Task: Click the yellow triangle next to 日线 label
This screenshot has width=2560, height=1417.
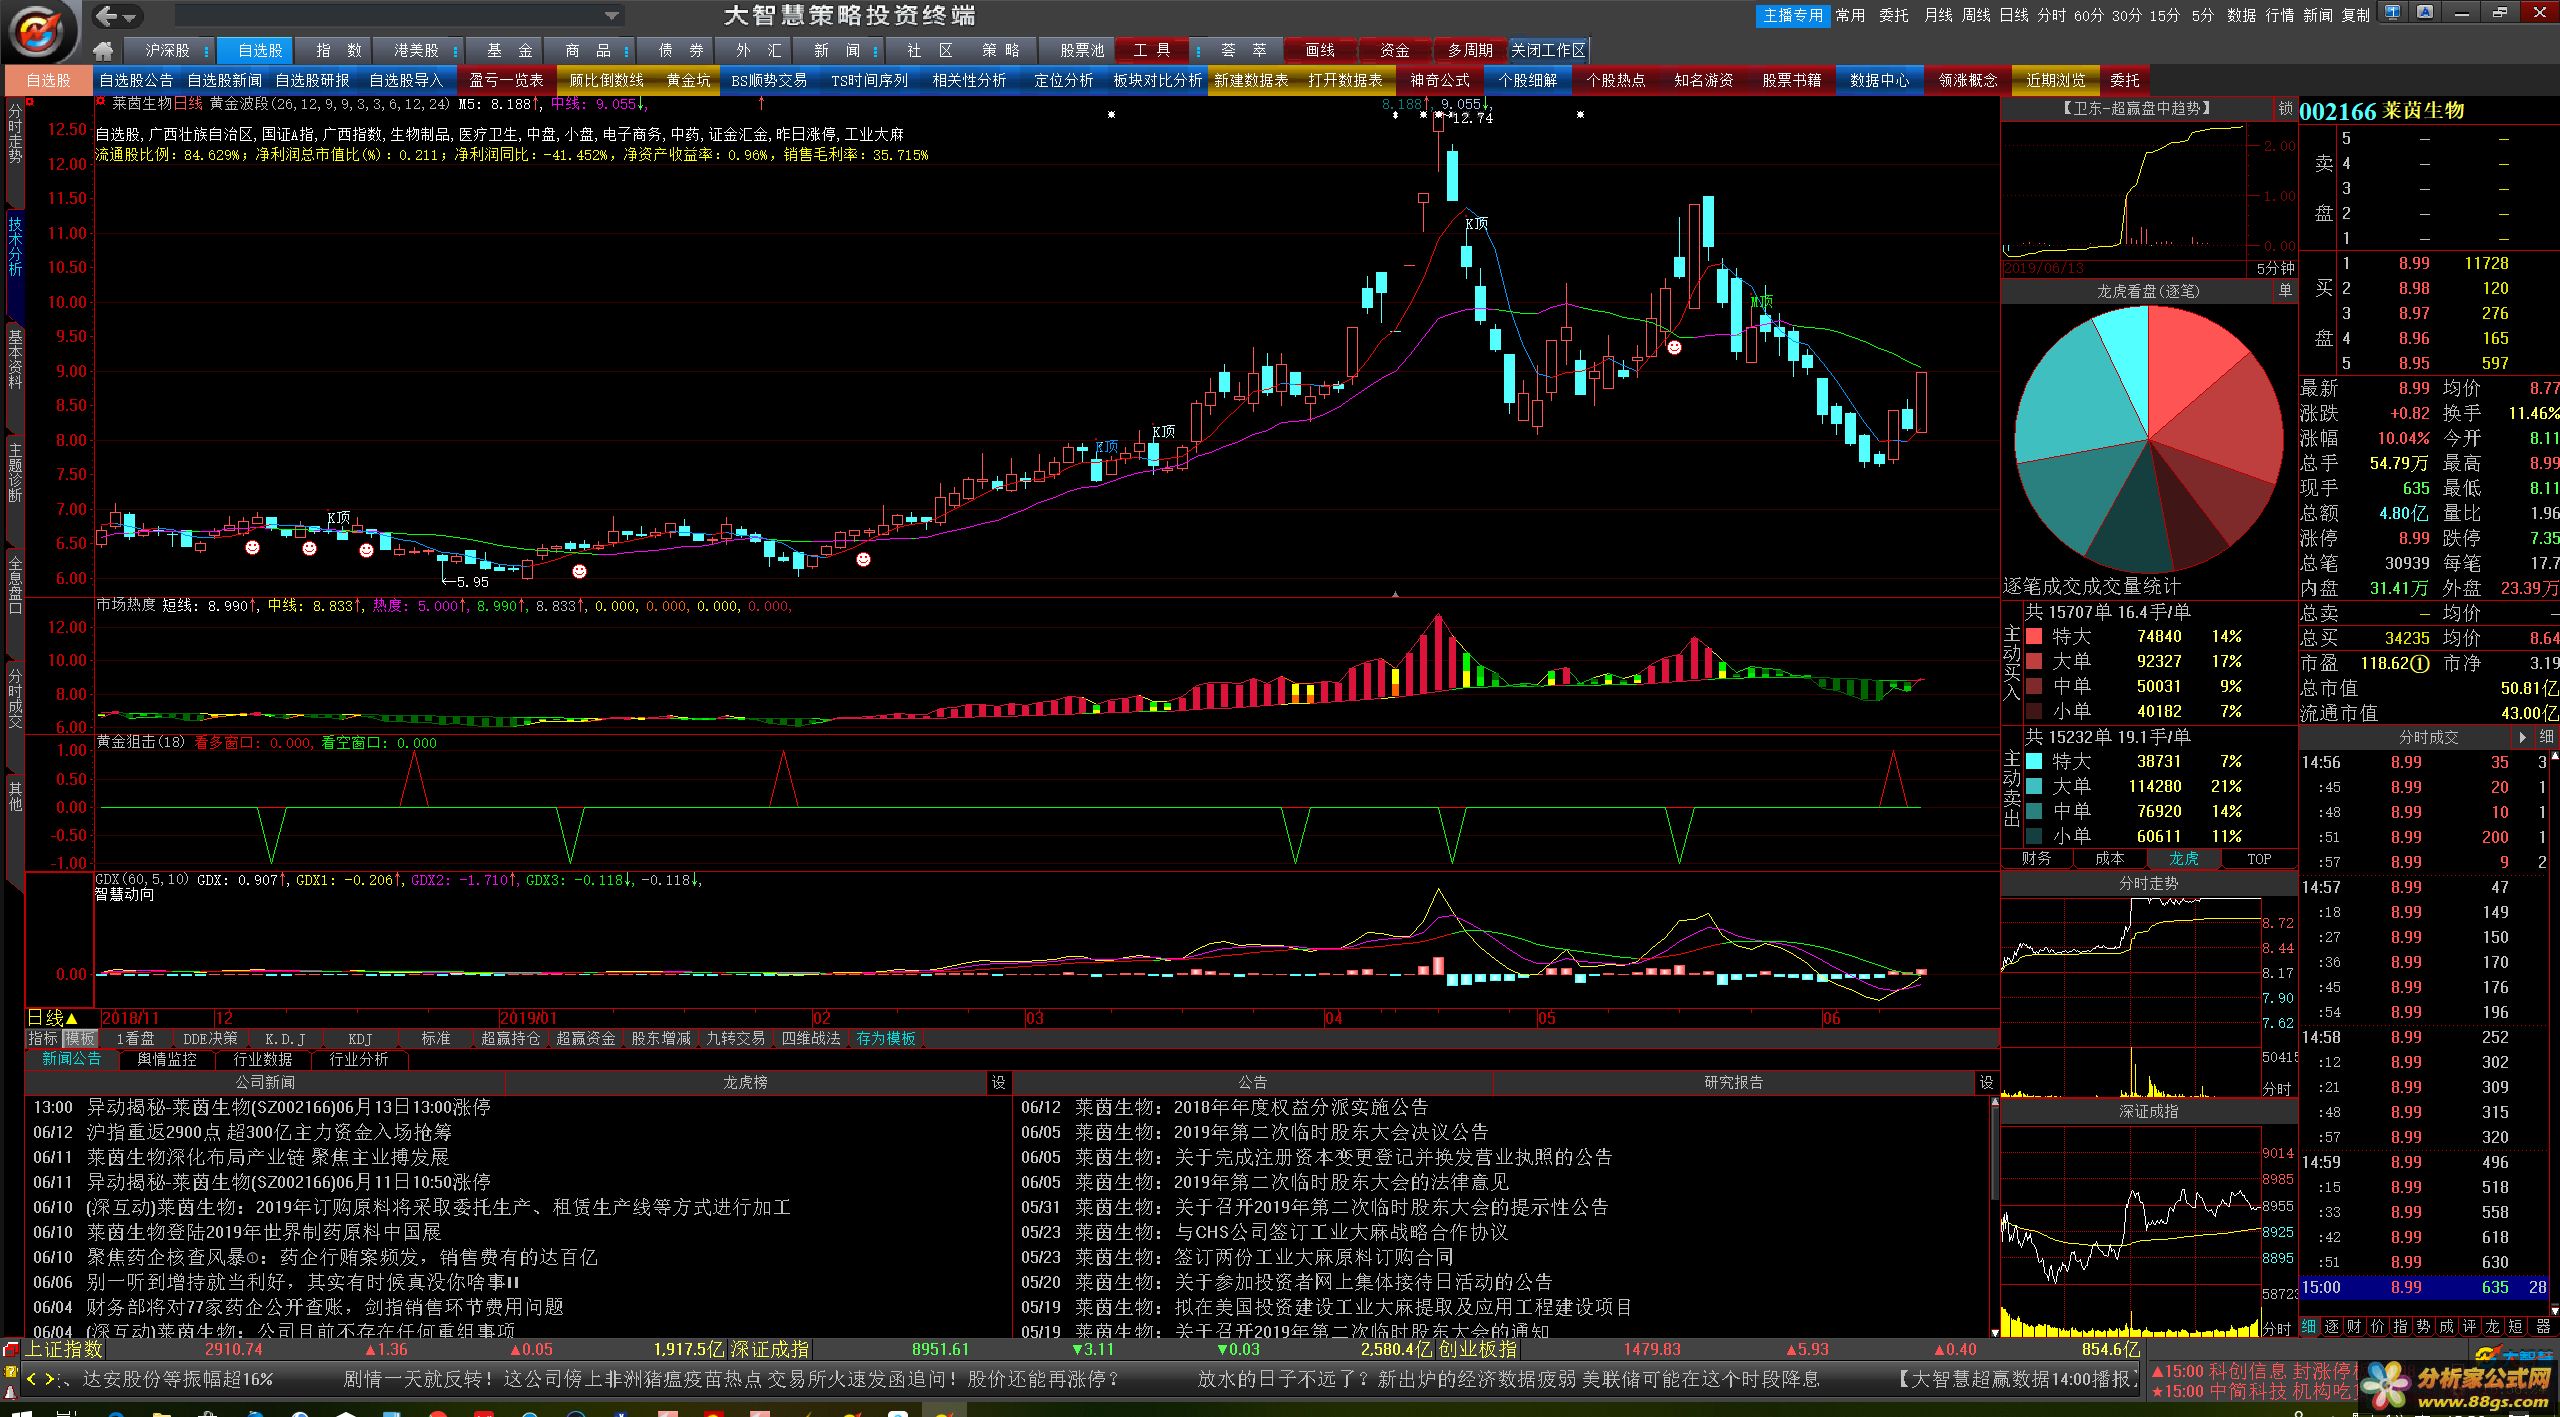Action: 71,1018
